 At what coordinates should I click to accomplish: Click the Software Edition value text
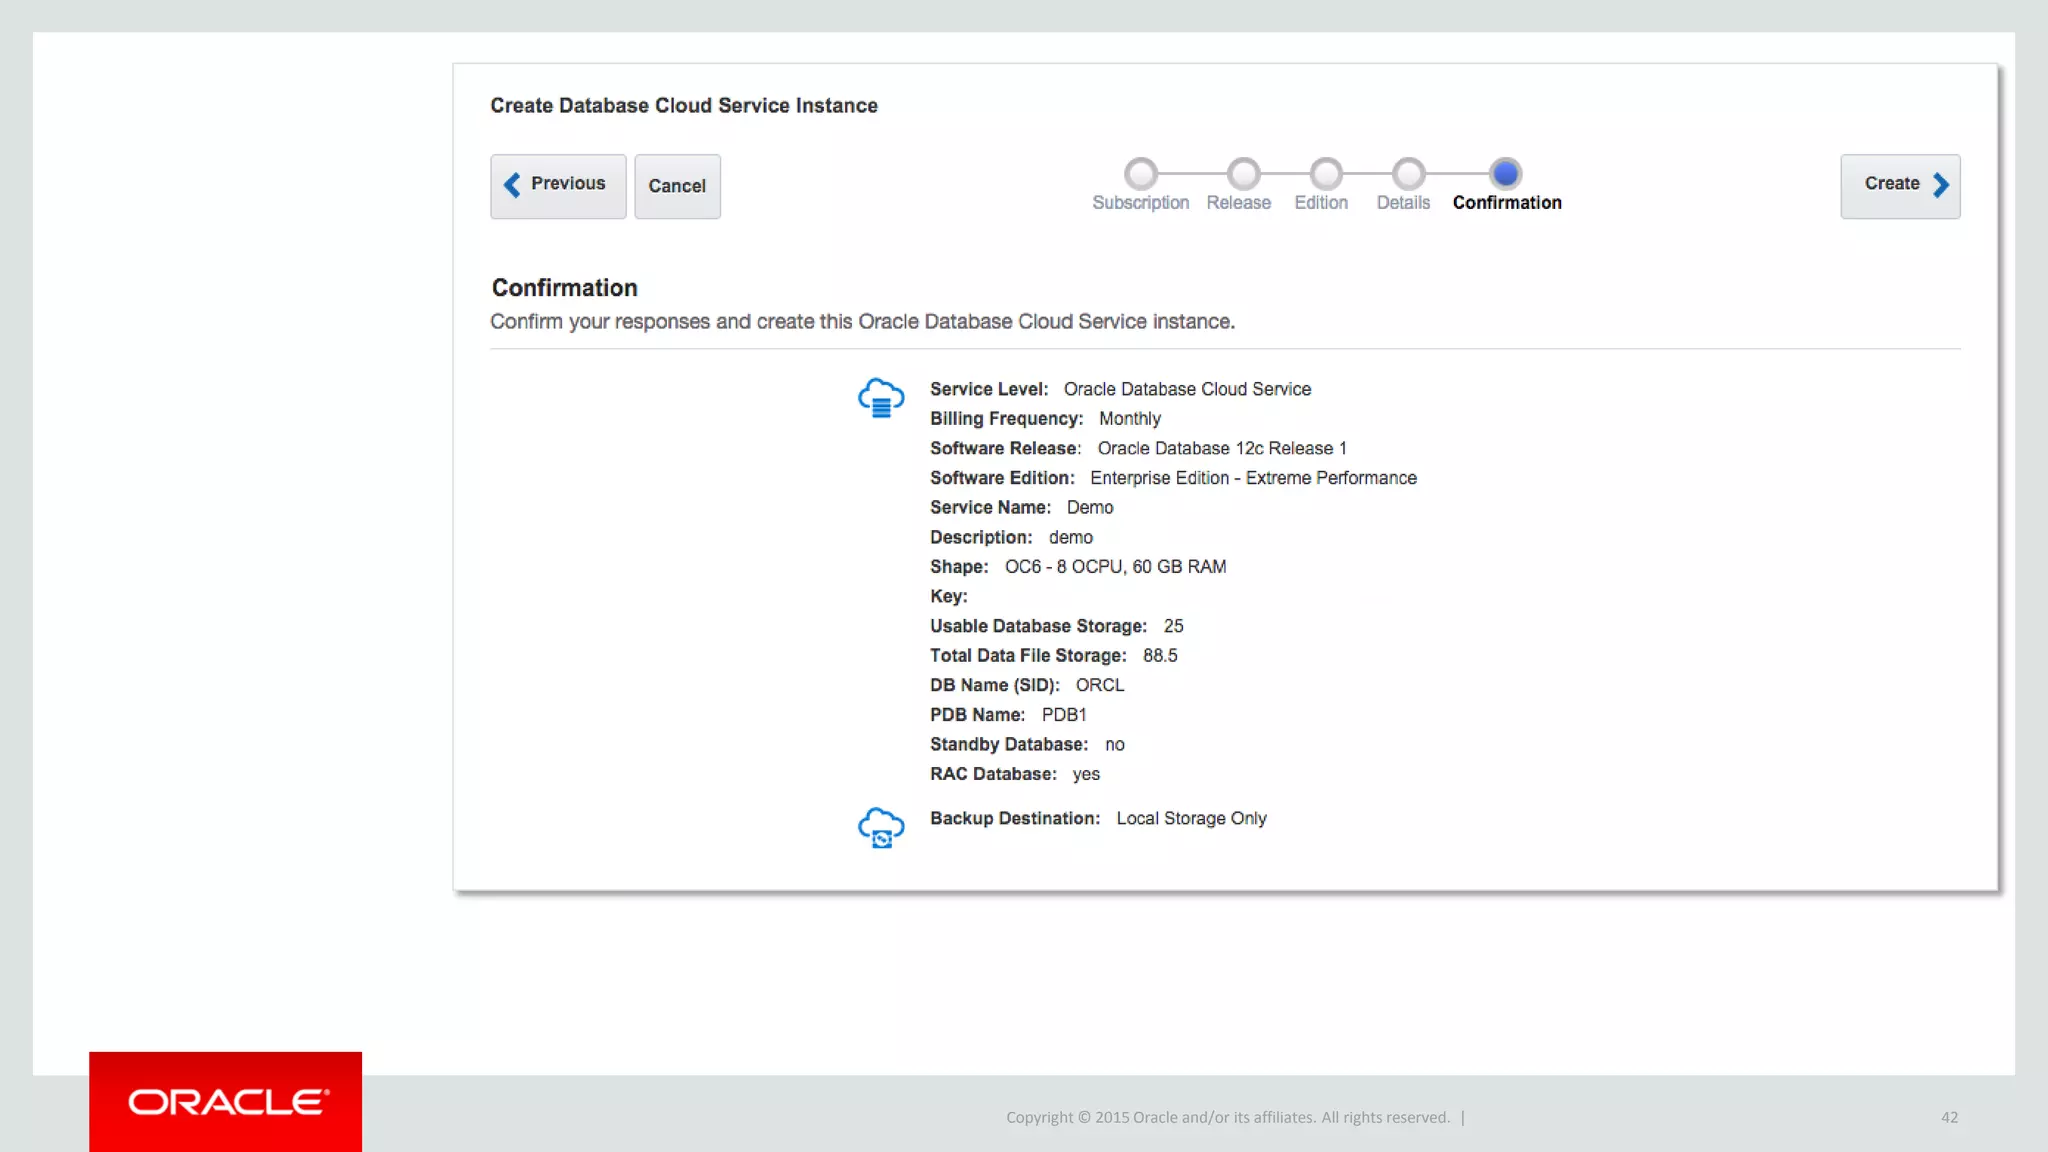click(1253, 478)
